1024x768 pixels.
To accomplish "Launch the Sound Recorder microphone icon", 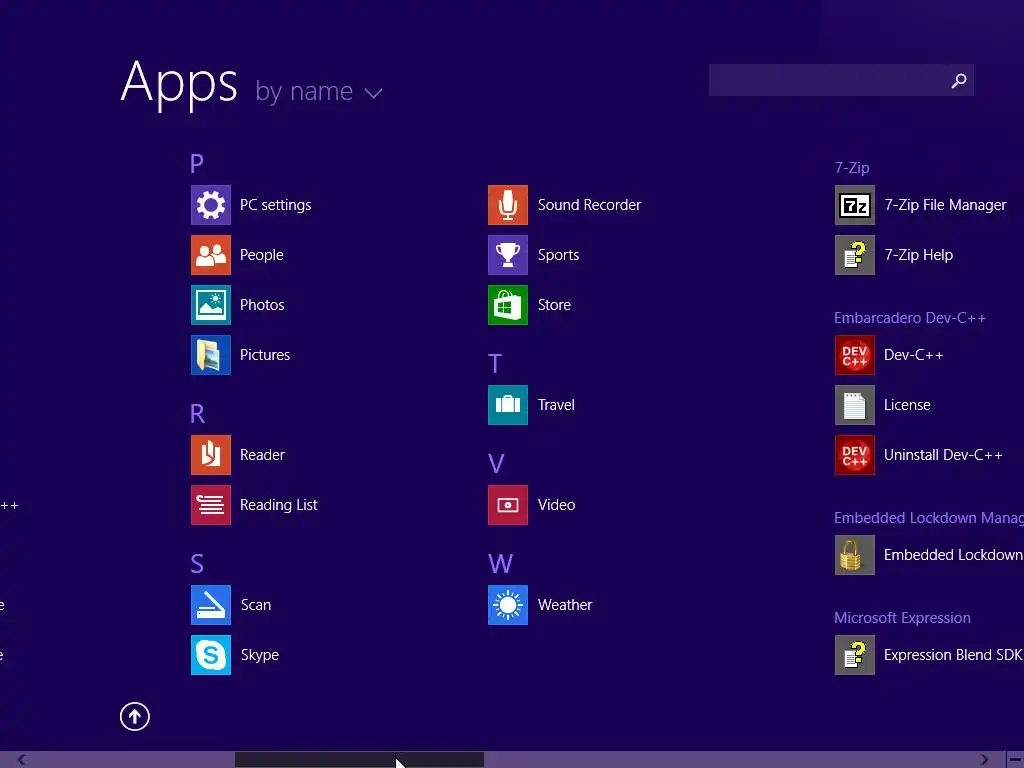I will [x=507, y=205].
